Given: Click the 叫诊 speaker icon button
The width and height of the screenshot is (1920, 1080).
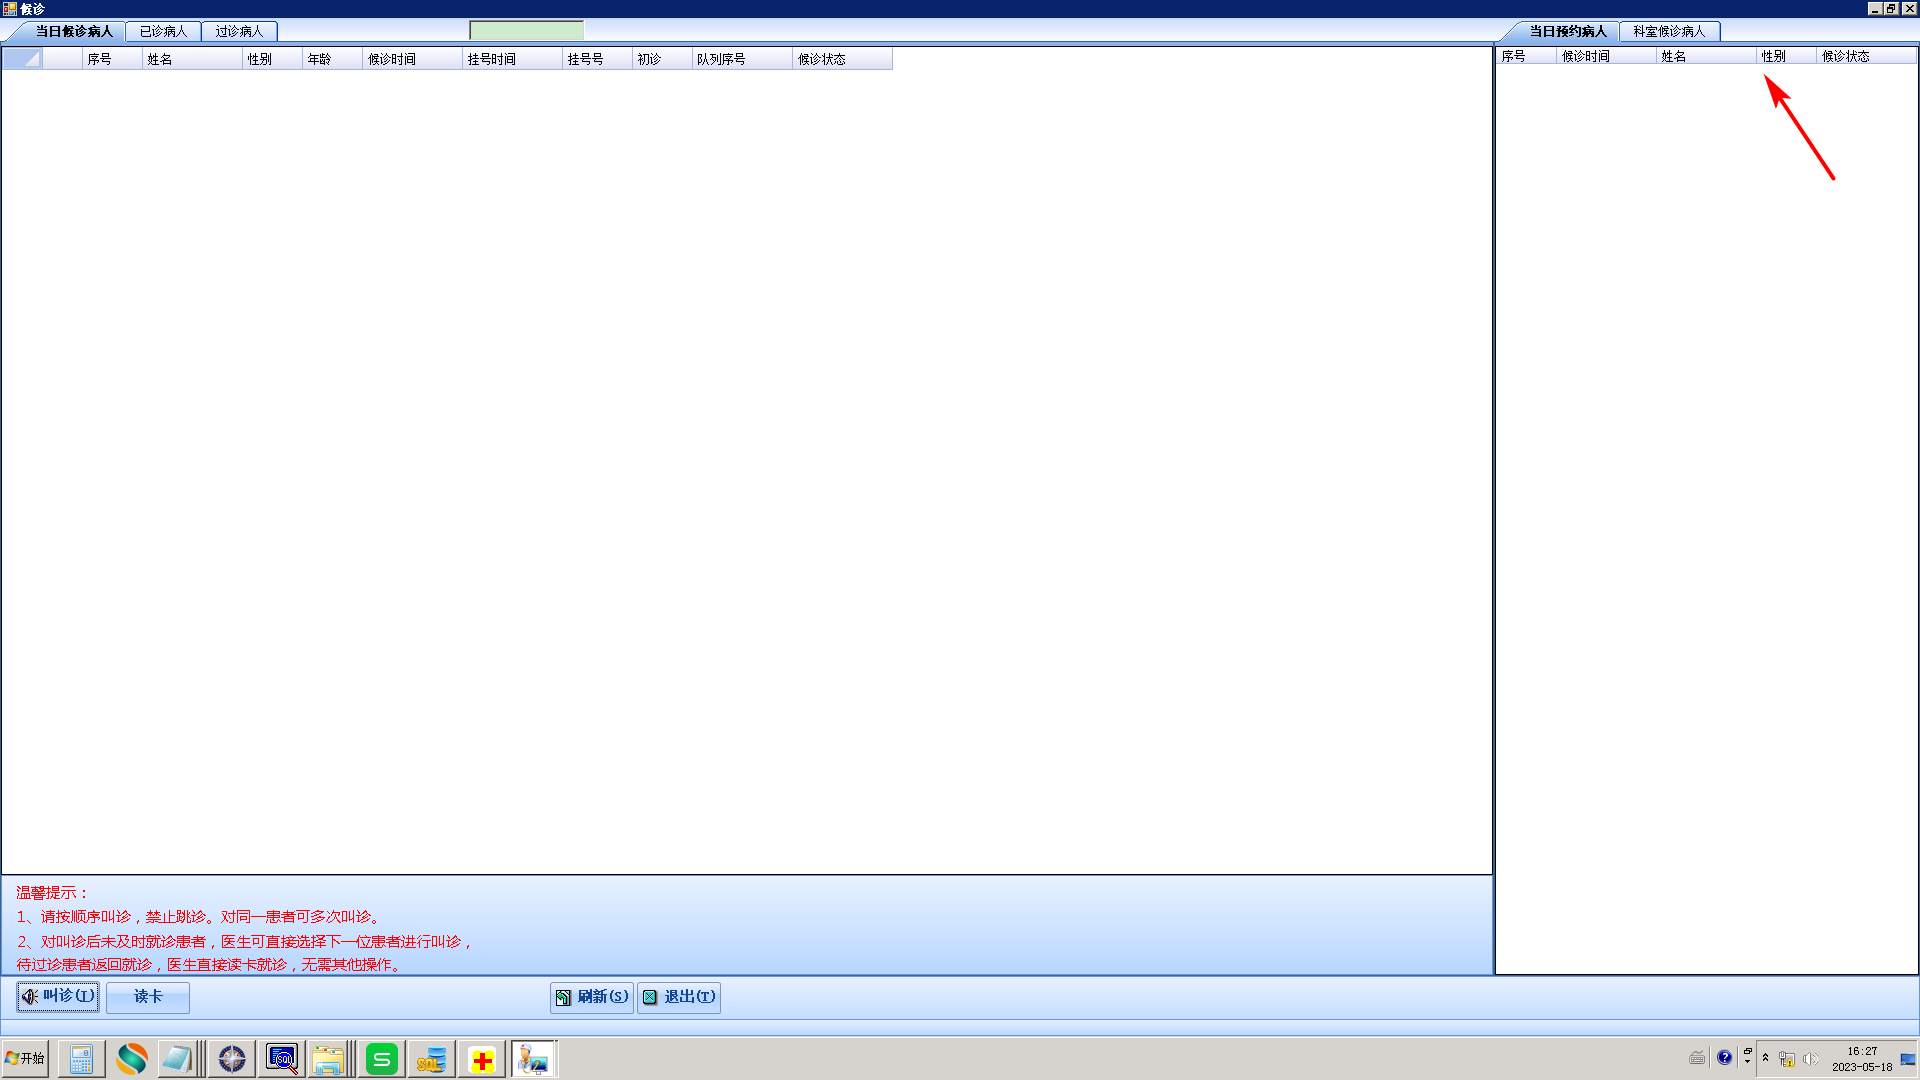Looking at the screenshot, I should click(x=58, y=996).
